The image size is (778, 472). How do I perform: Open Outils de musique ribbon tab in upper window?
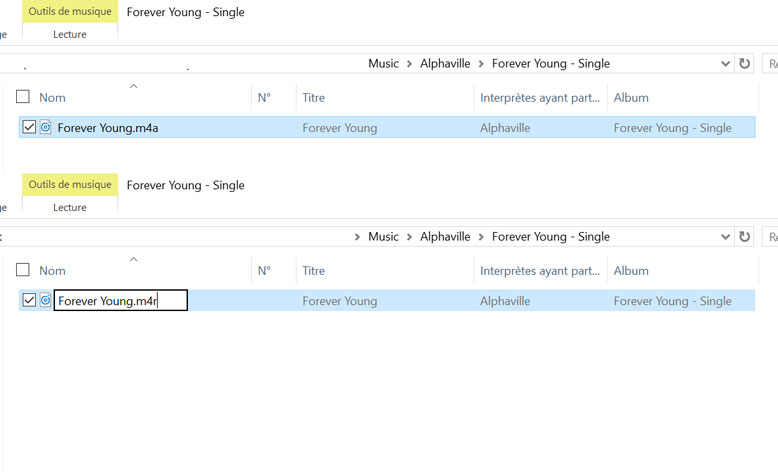tap(70, 11)
